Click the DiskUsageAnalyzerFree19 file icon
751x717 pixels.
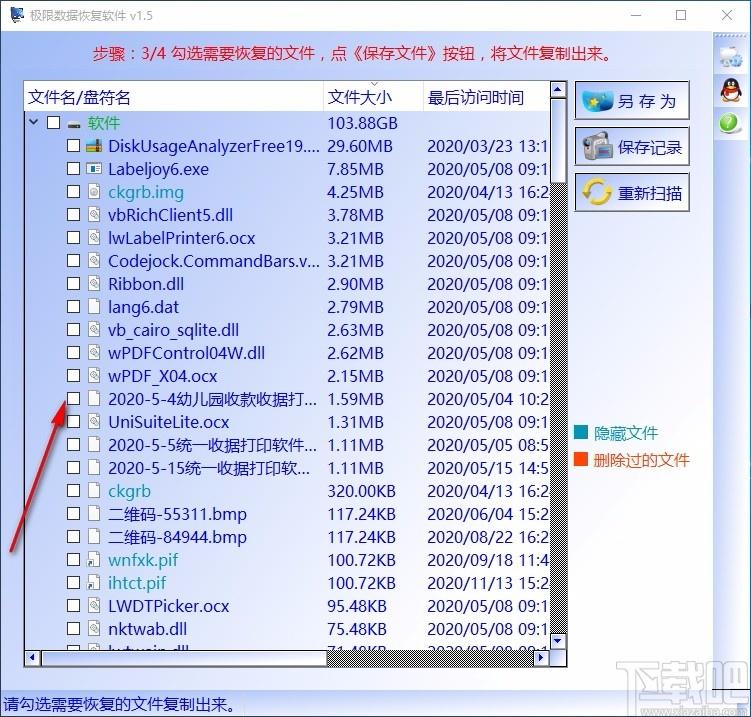[94, 146]
